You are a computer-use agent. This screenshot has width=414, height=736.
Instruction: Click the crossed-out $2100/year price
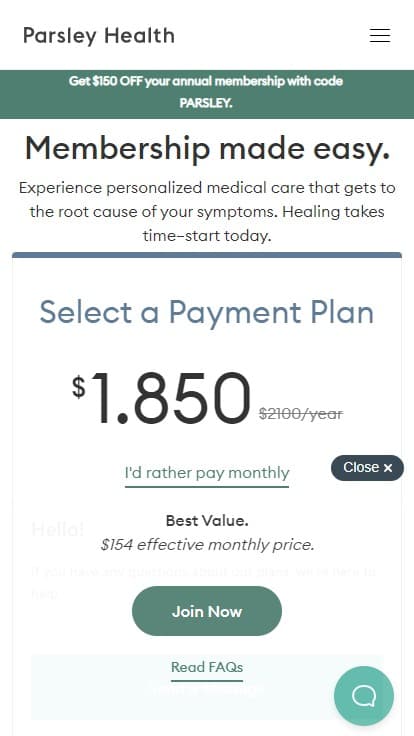(301, 414)
